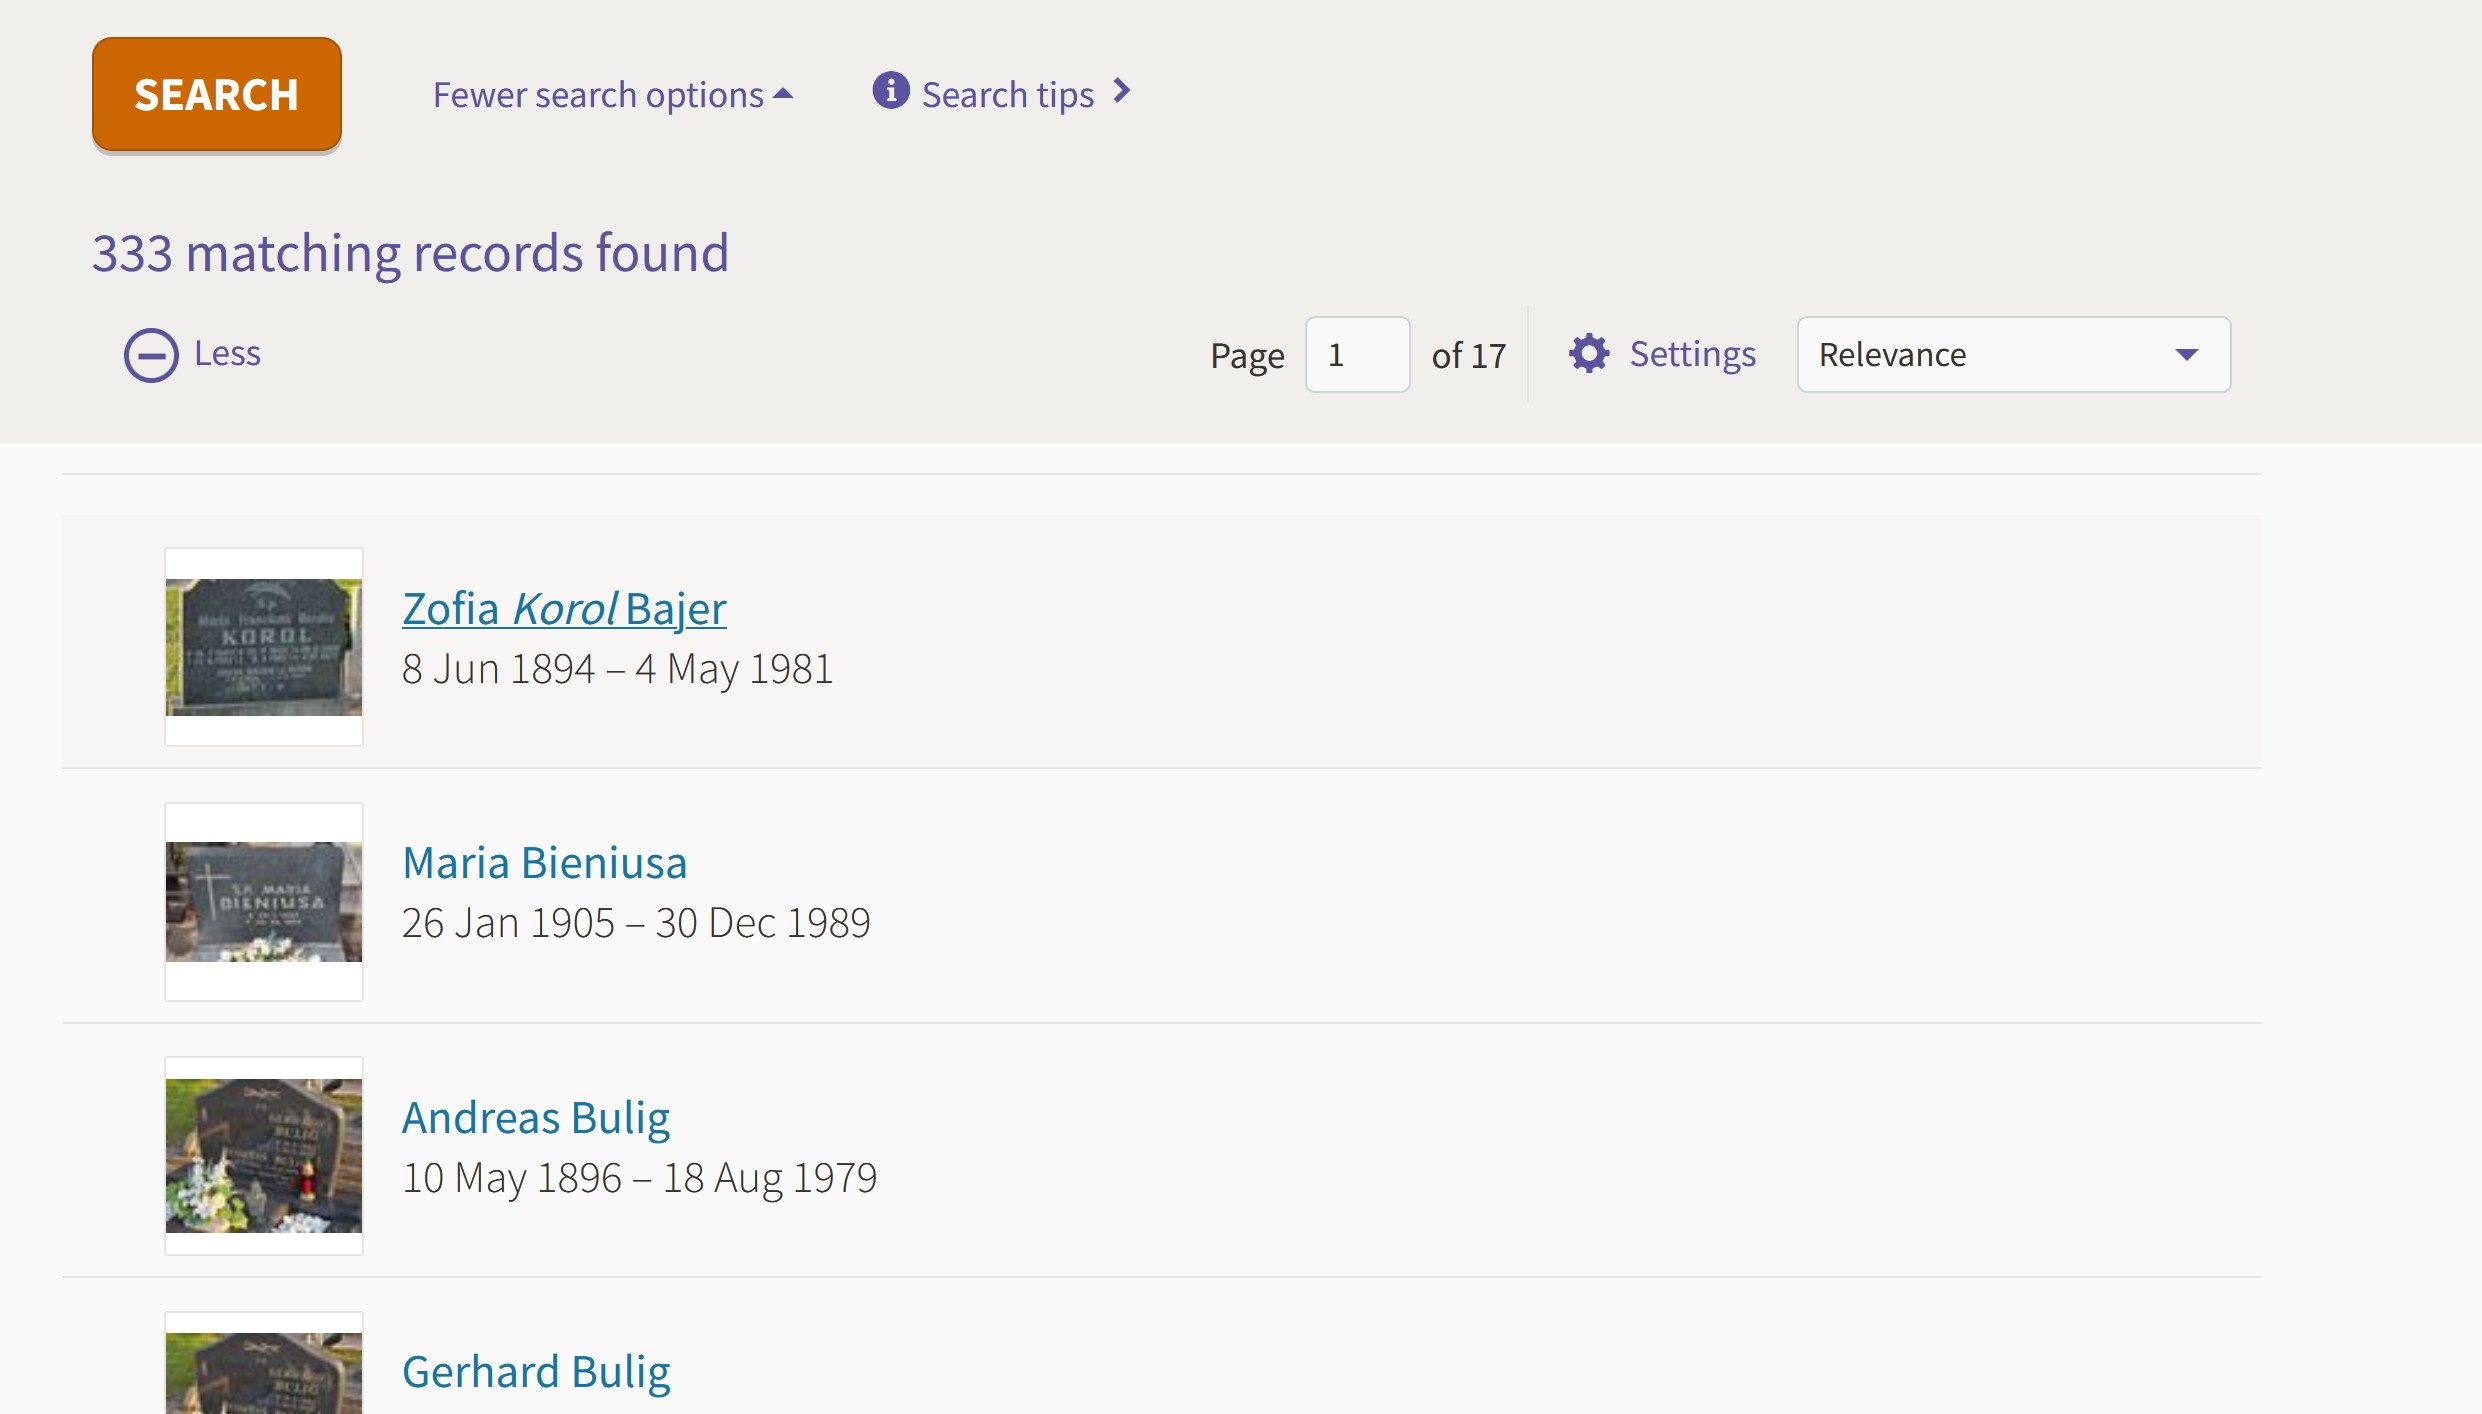Open Gerhard Bulig record
The width and height of the screenshot is (2482, 1414).
536,1372
